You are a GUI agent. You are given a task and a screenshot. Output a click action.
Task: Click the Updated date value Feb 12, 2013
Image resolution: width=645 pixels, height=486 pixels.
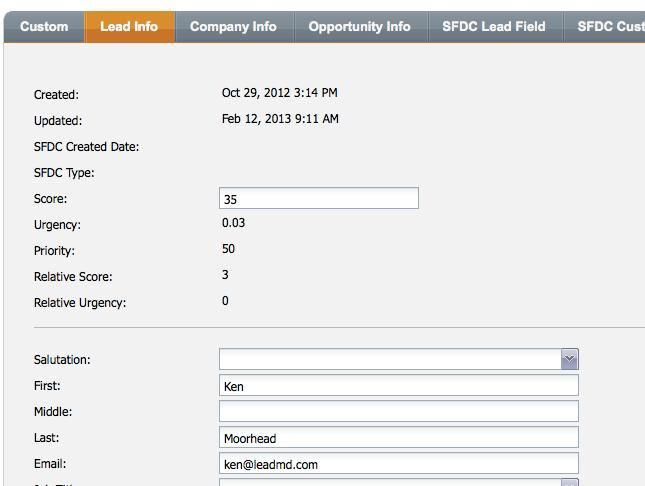click(280, 119)
